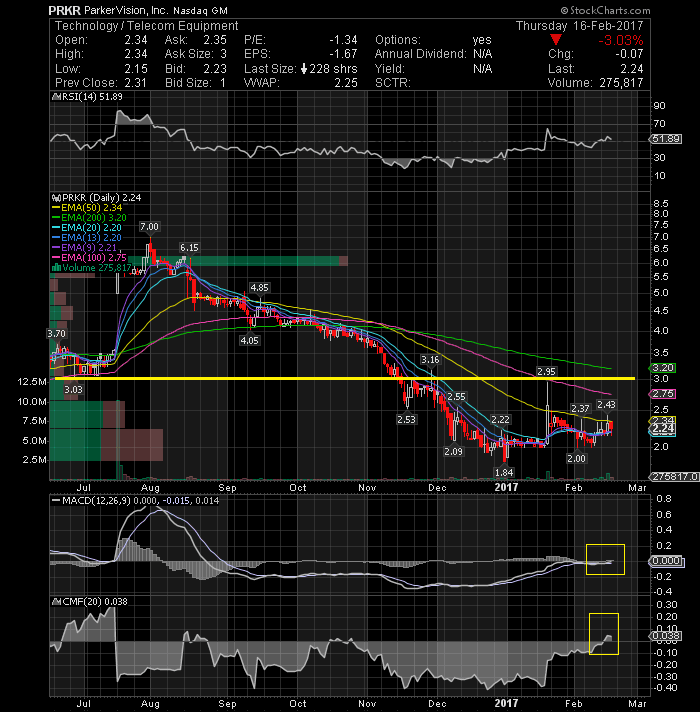700x712 pixels.
Task: Click the EPS -1.67 value
Action: 343,54
